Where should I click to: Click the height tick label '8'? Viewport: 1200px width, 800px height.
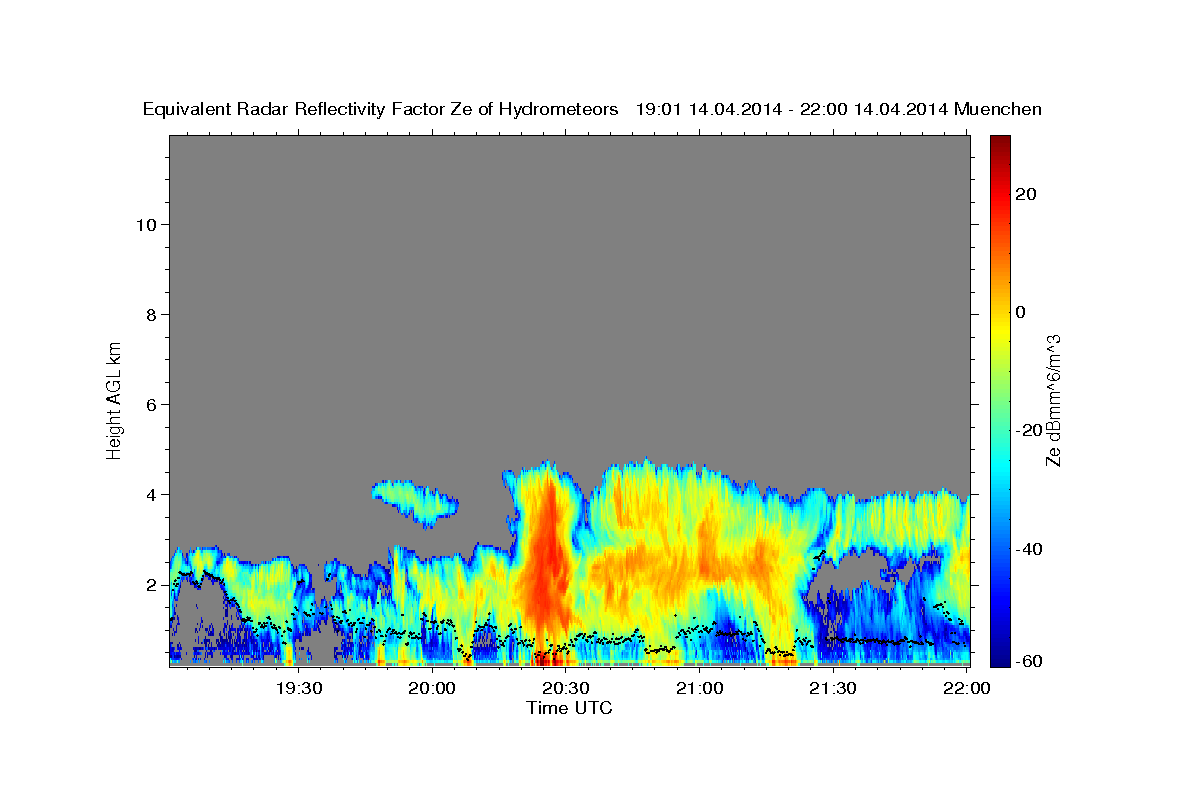click(x=152, y=314)
